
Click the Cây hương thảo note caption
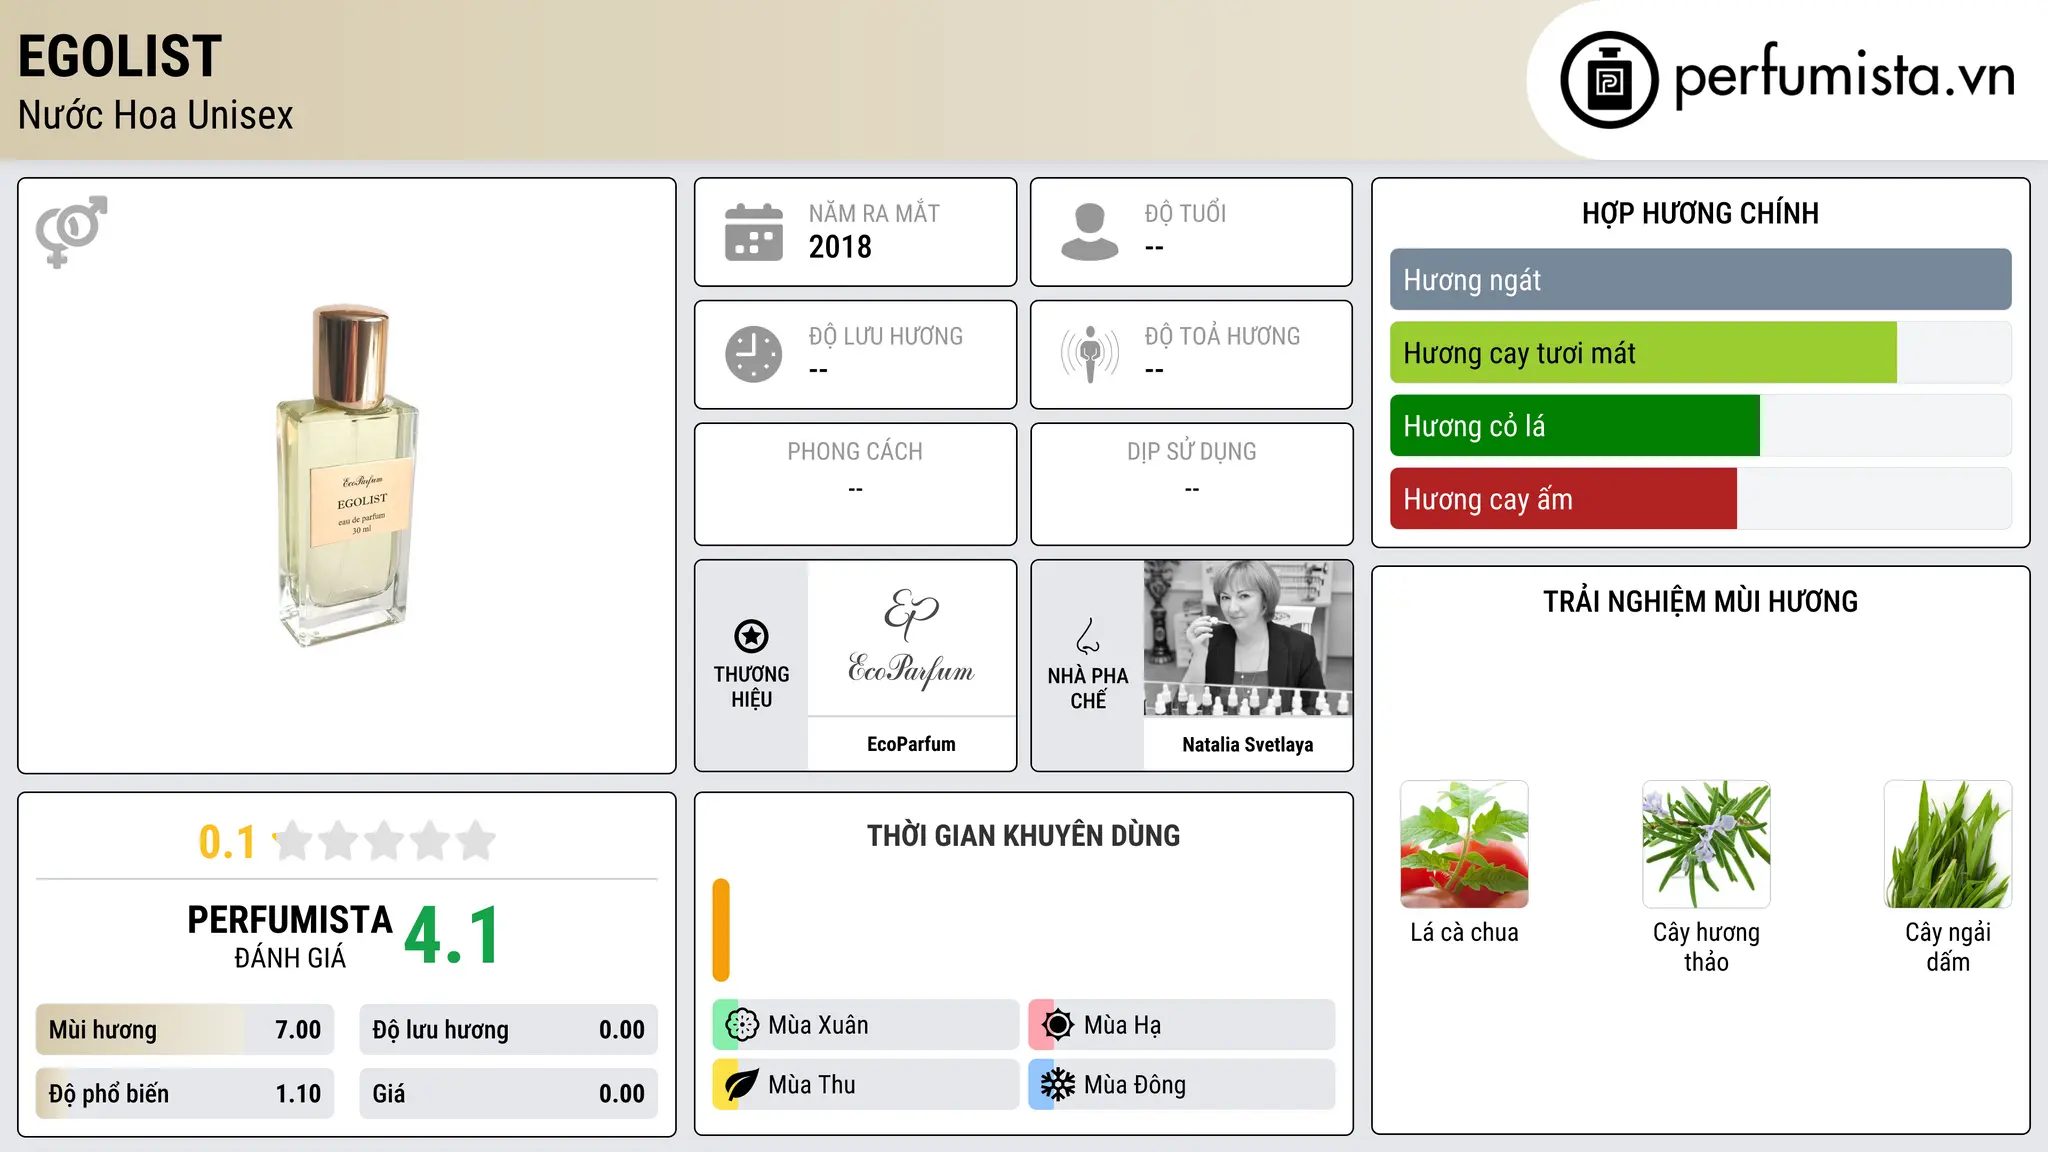tap(1706, 947)
